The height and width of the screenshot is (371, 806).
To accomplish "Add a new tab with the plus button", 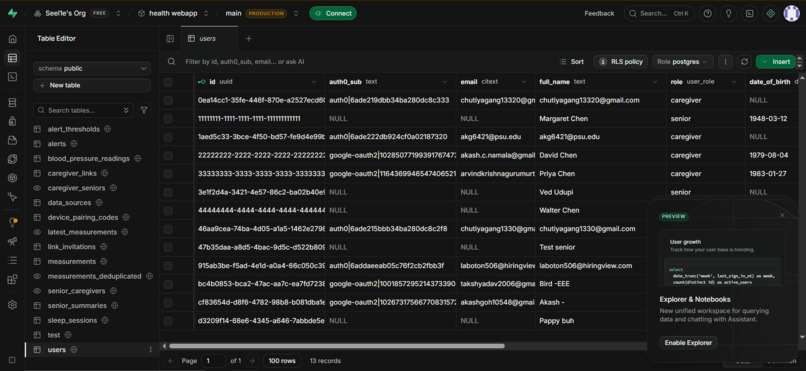I will pyautogui.click(x=249, y=39).
